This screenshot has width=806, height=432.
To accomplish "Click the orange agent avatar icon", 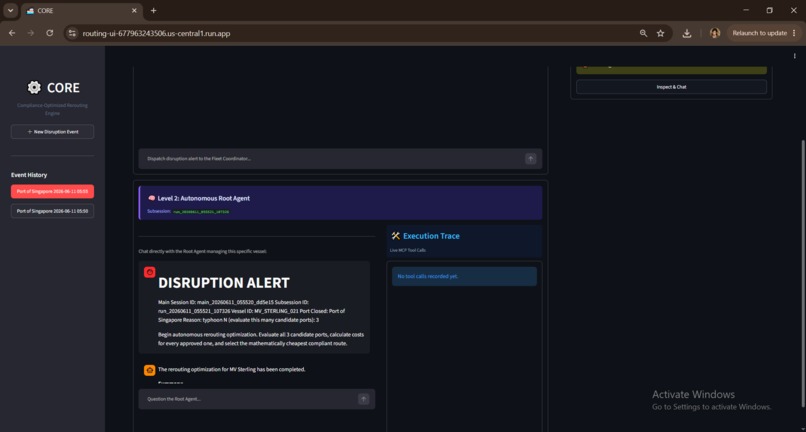I will pyautogui.click(x=150, y=370).
